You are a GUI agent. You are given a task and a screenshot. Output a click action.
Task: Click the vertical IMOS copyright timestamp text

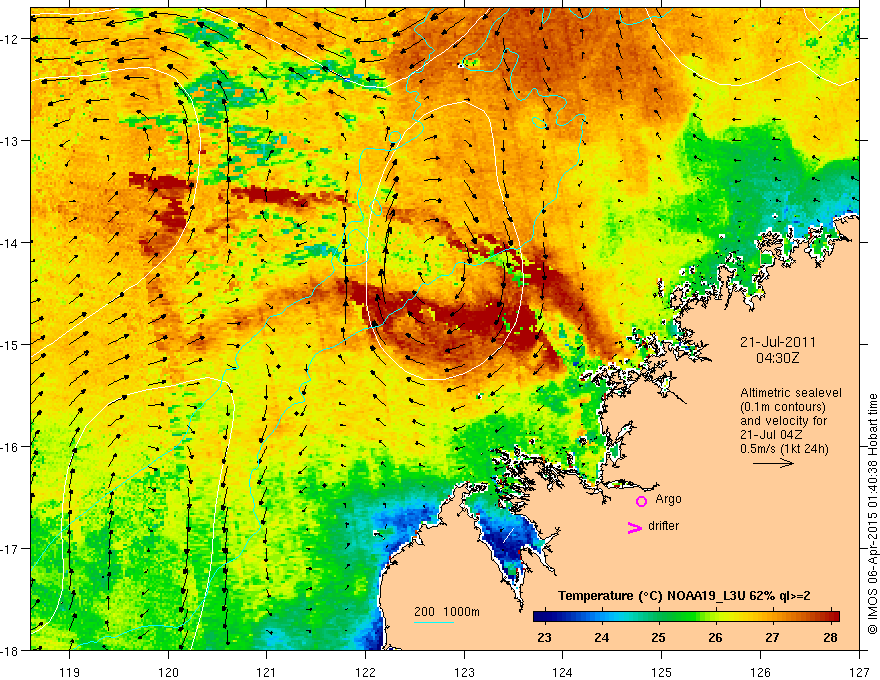point(872,514)
